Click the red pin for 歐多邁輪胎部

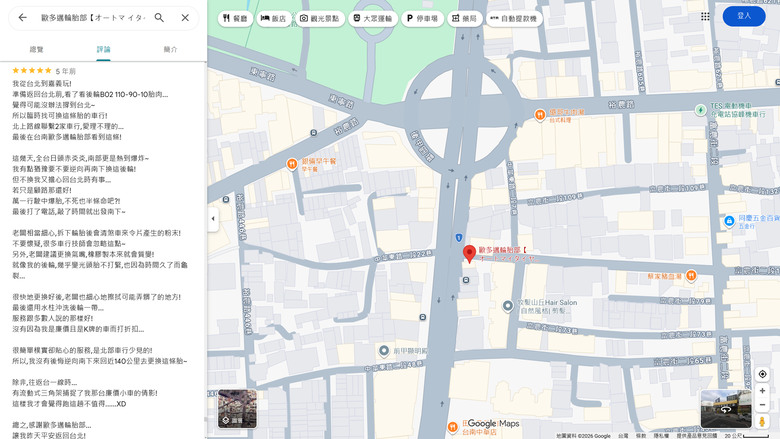tap(469, 254)
